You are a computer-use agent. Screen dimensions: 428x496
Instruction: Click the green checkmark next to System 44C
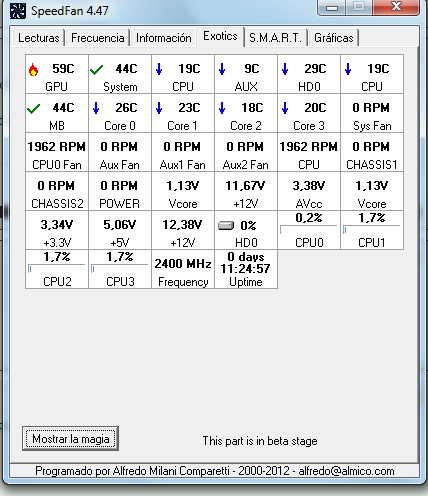click(x=96, y=70)
